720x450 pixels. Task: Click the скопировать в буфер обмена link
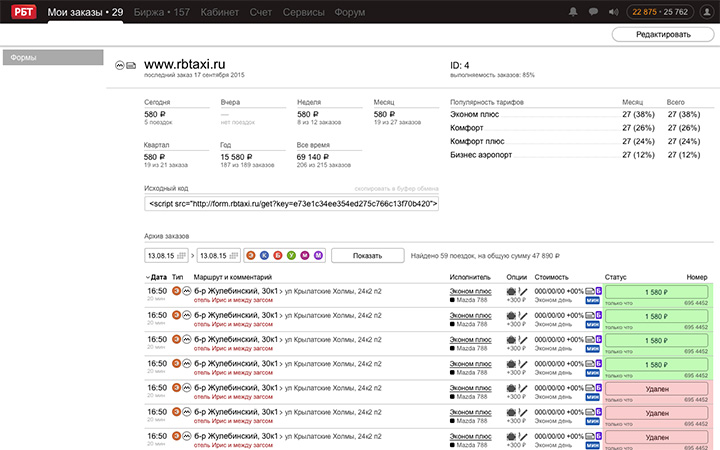coord(396,188)
